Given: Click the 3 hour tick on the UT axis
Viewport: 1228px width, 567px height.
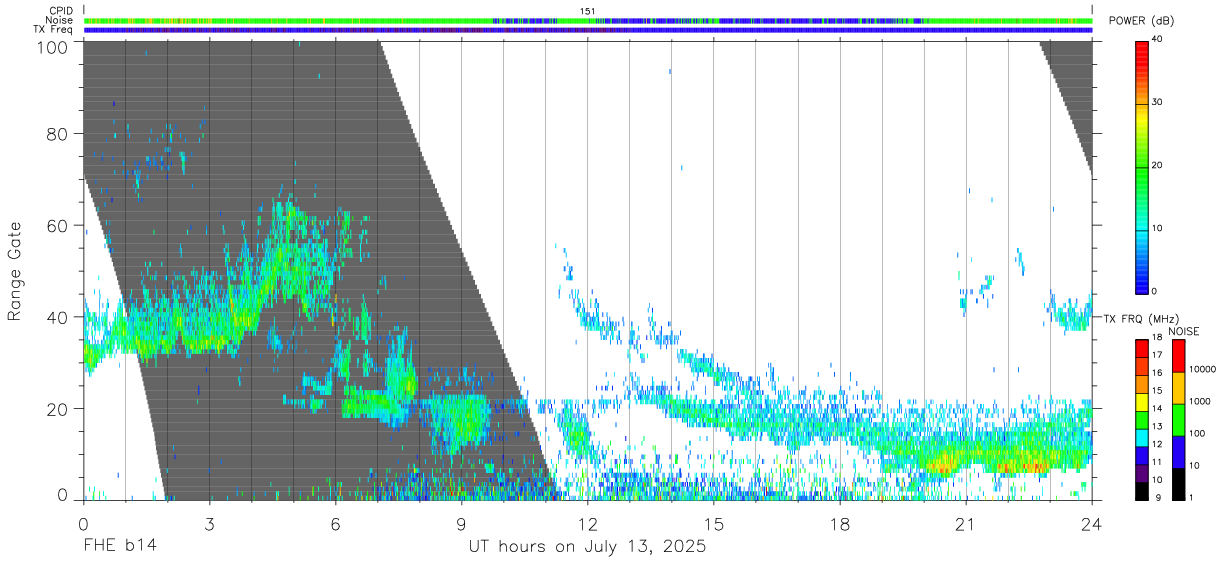Looking at the screenshot, I should tap(209, 523).
